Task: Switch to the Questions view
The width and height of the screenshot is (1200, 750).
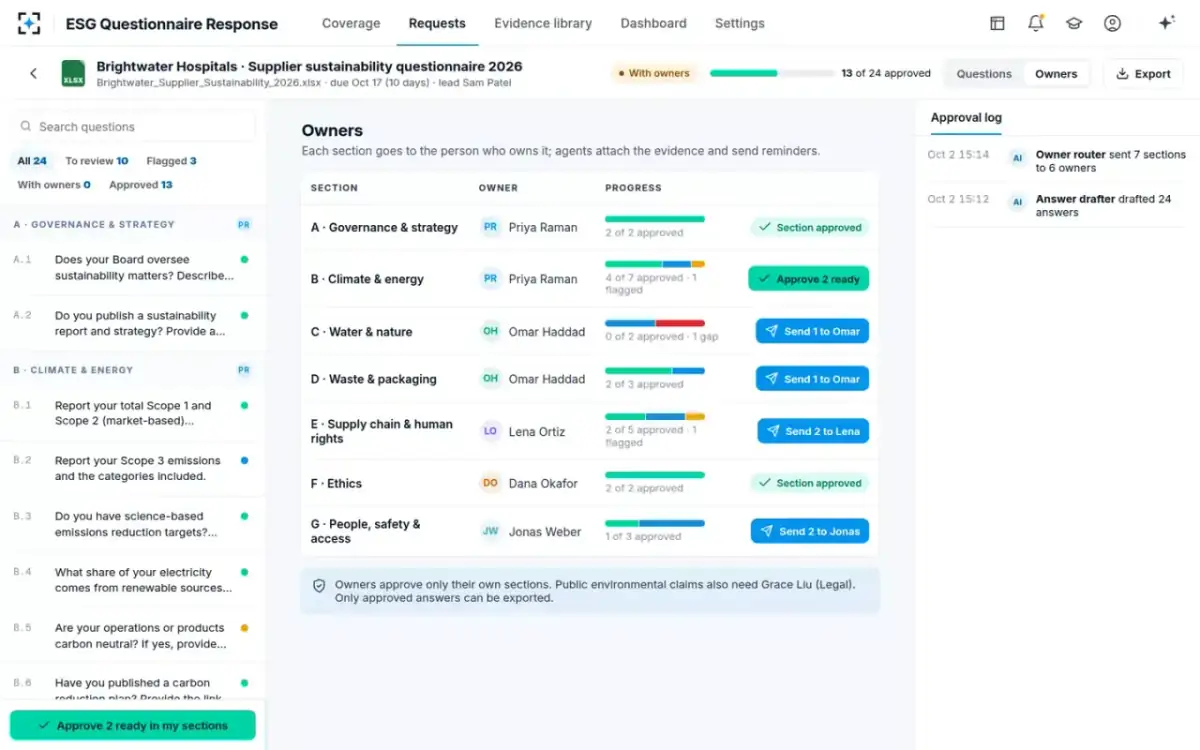Action: (x=984, y=74)
